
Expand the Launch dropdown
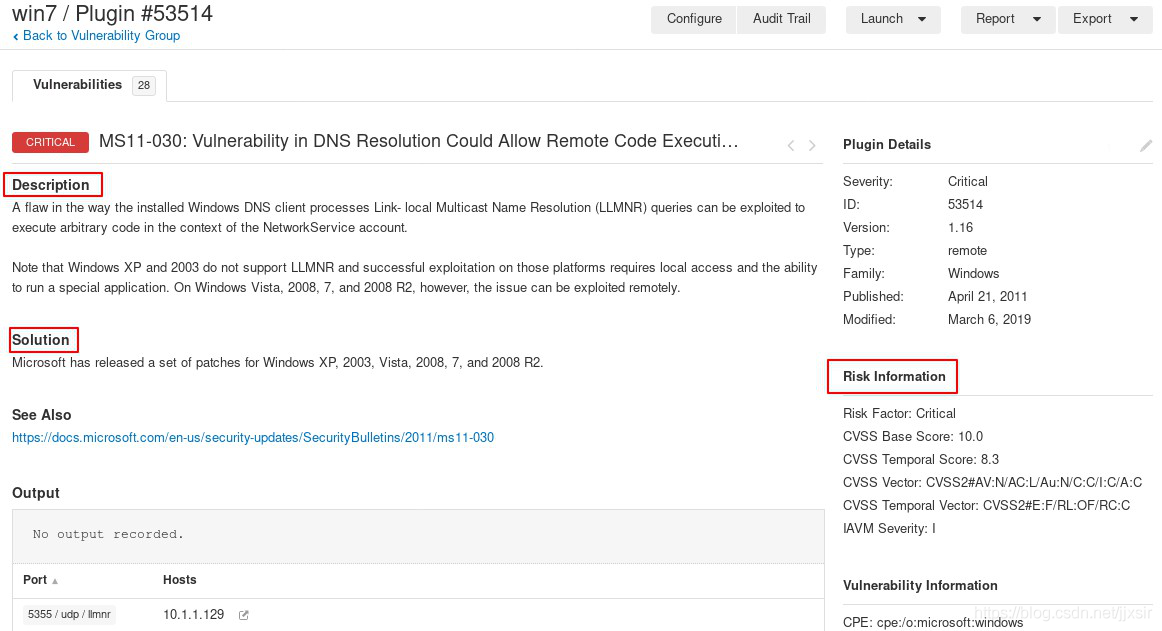[893, 19]
